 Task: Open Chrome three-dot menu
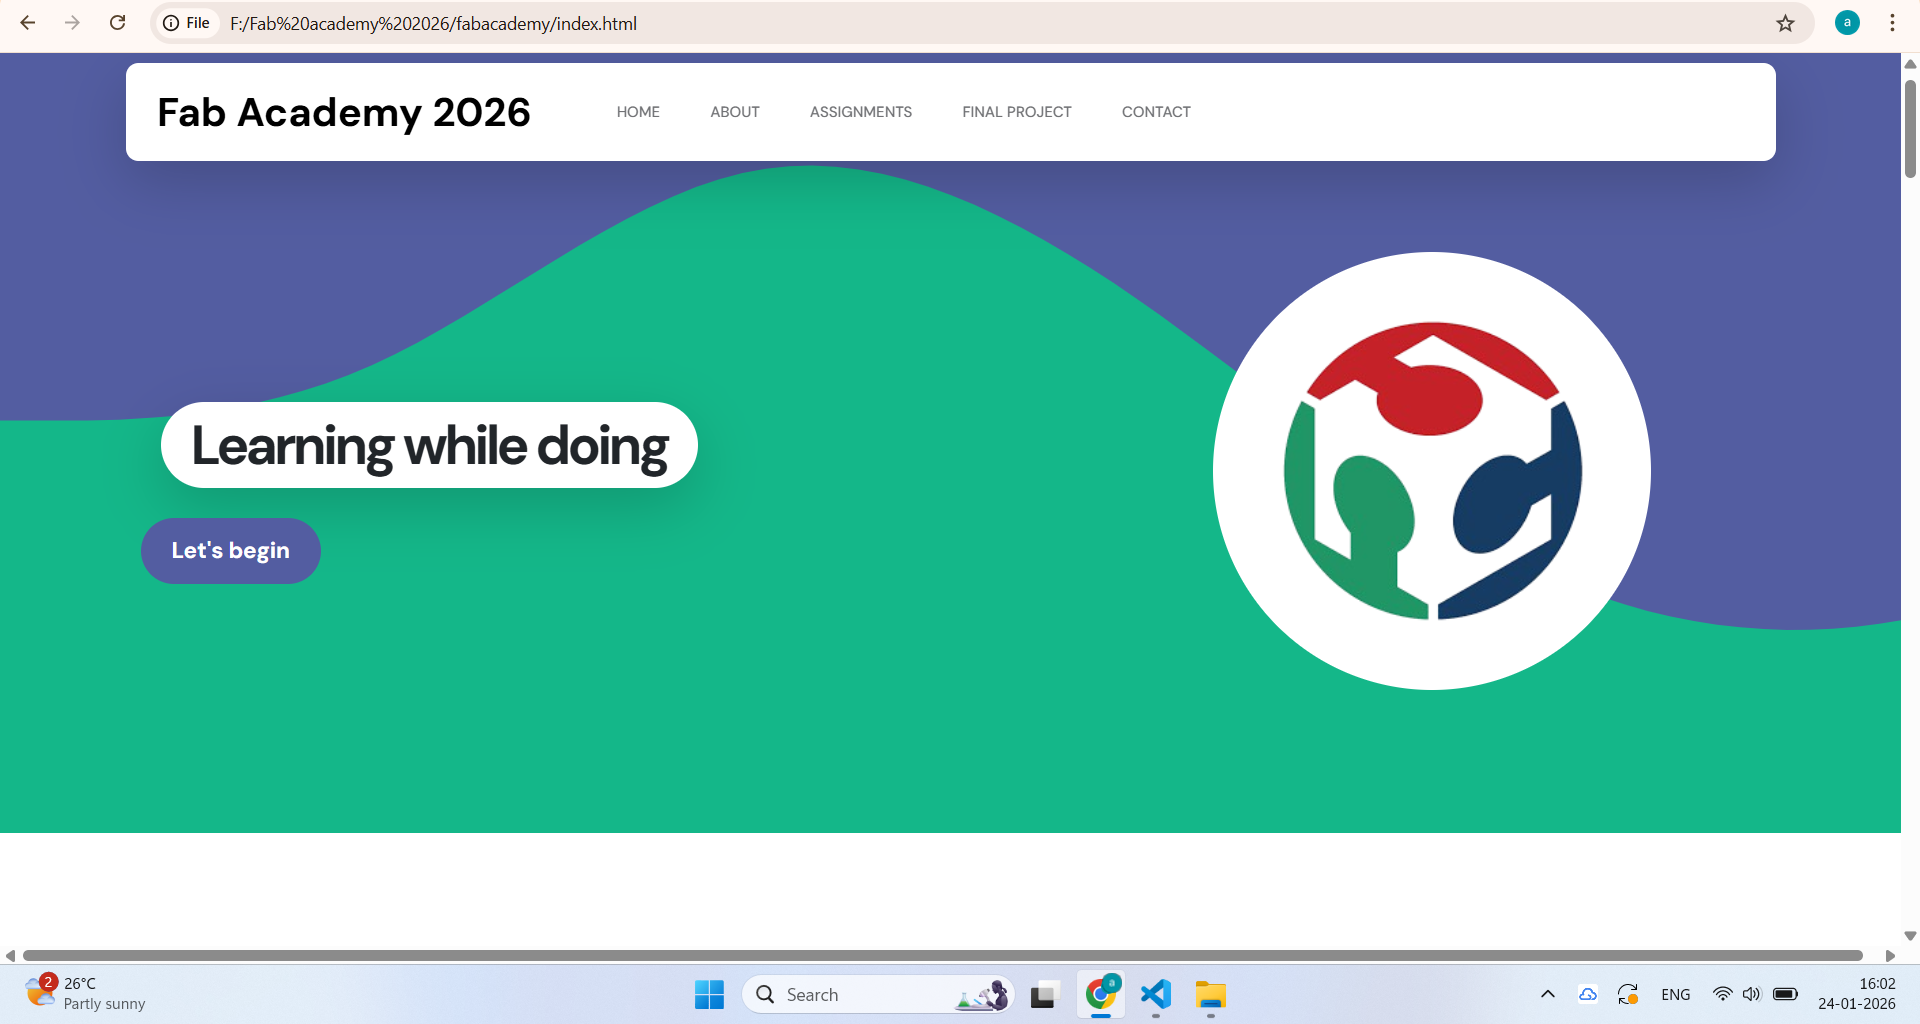click(x=1892, y=23)
